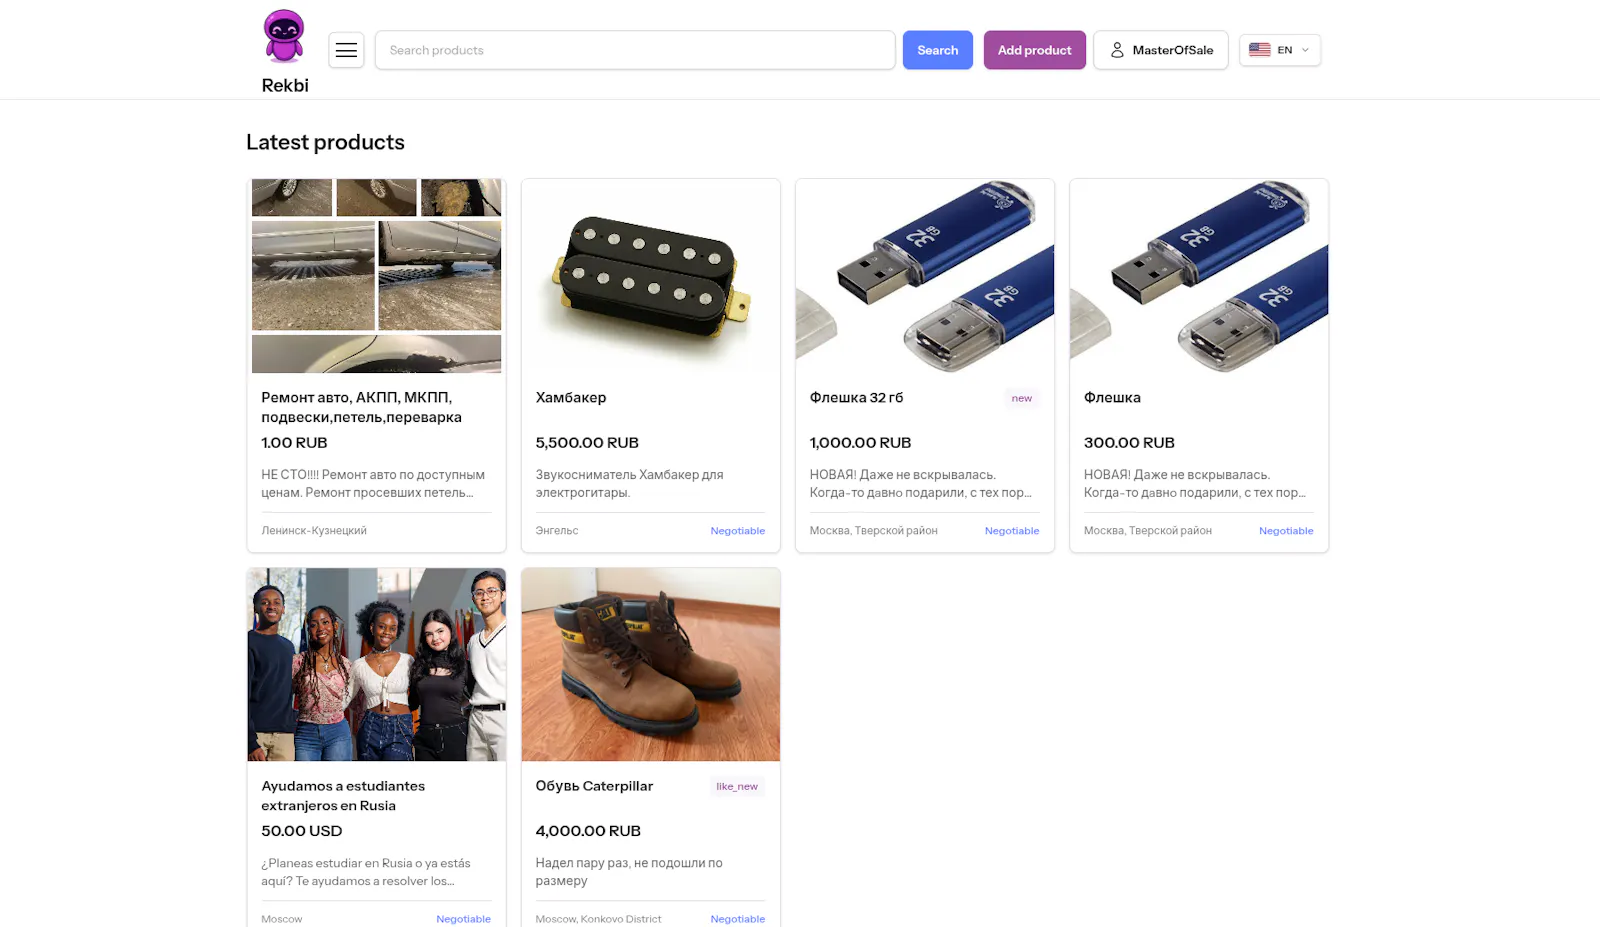Click Negotiable on the Ayudamos a estudiantes card
The image size is (1600, 927).
pos(464,919)
